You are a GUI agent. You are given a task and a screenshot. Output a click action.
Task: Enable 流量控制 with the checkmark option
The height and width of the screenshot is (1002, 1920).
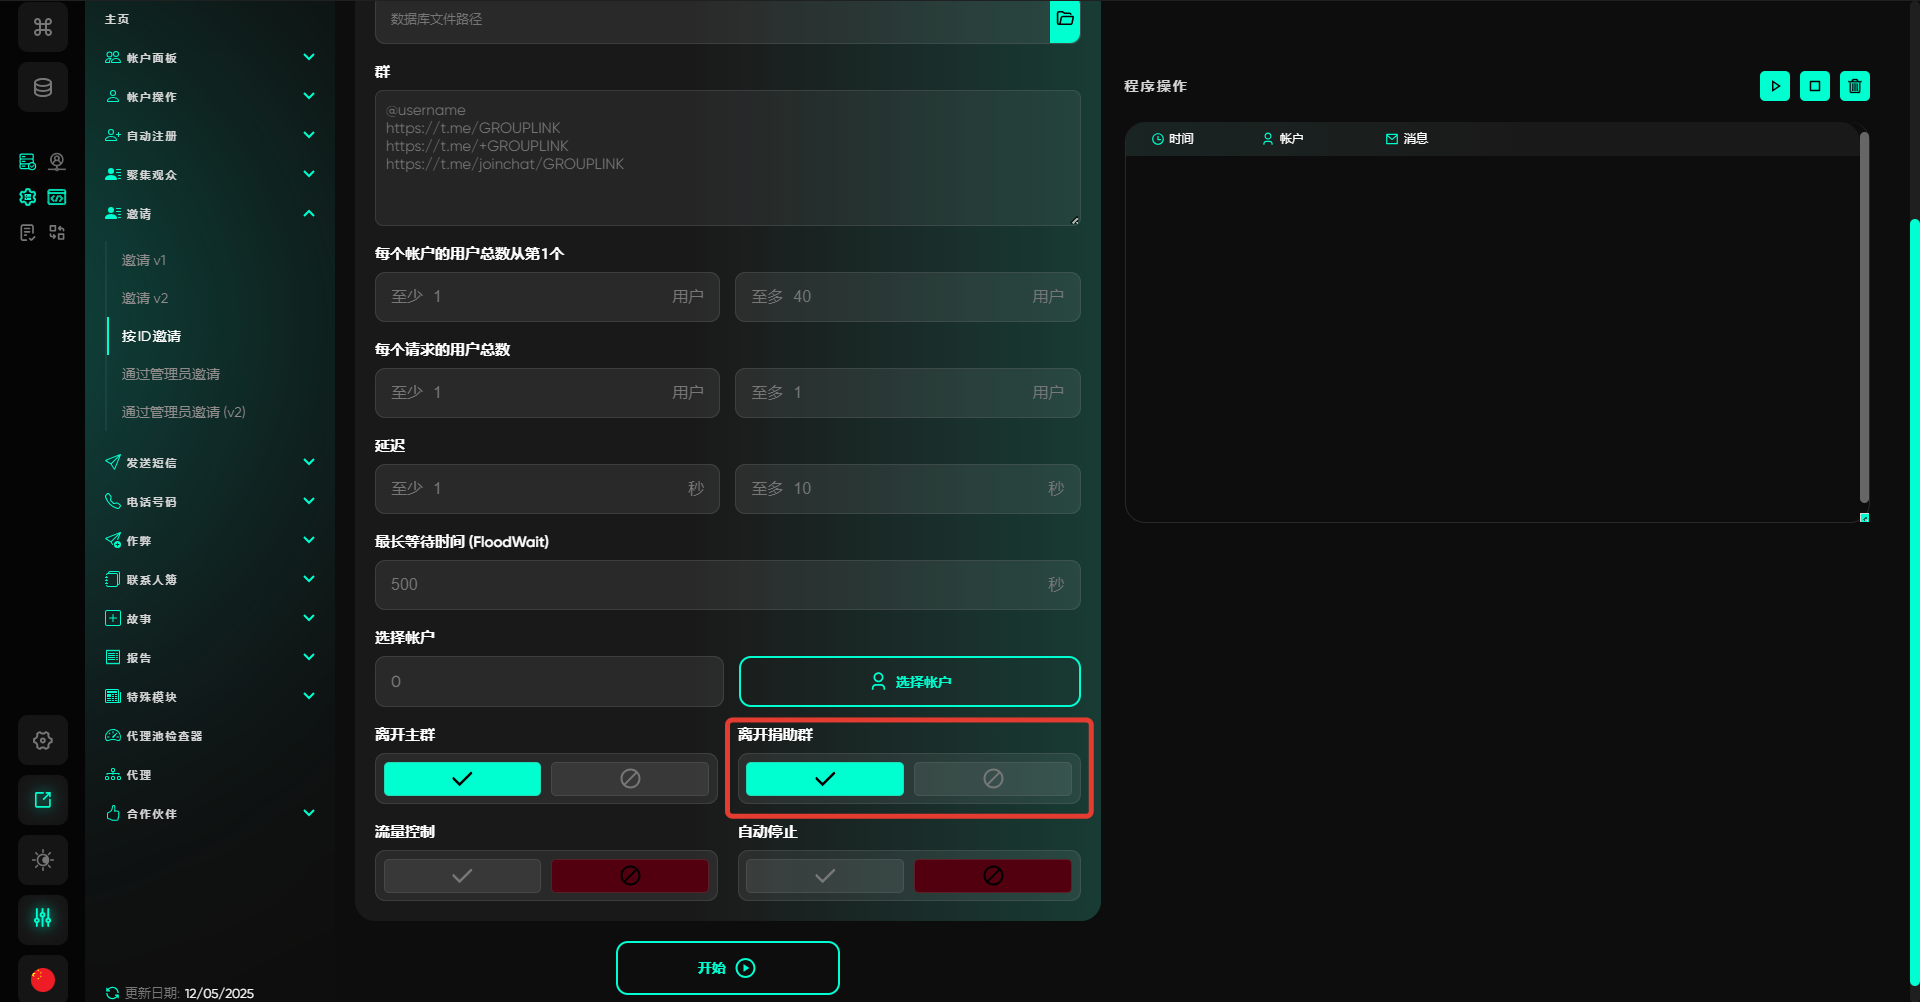click(462, 876)
